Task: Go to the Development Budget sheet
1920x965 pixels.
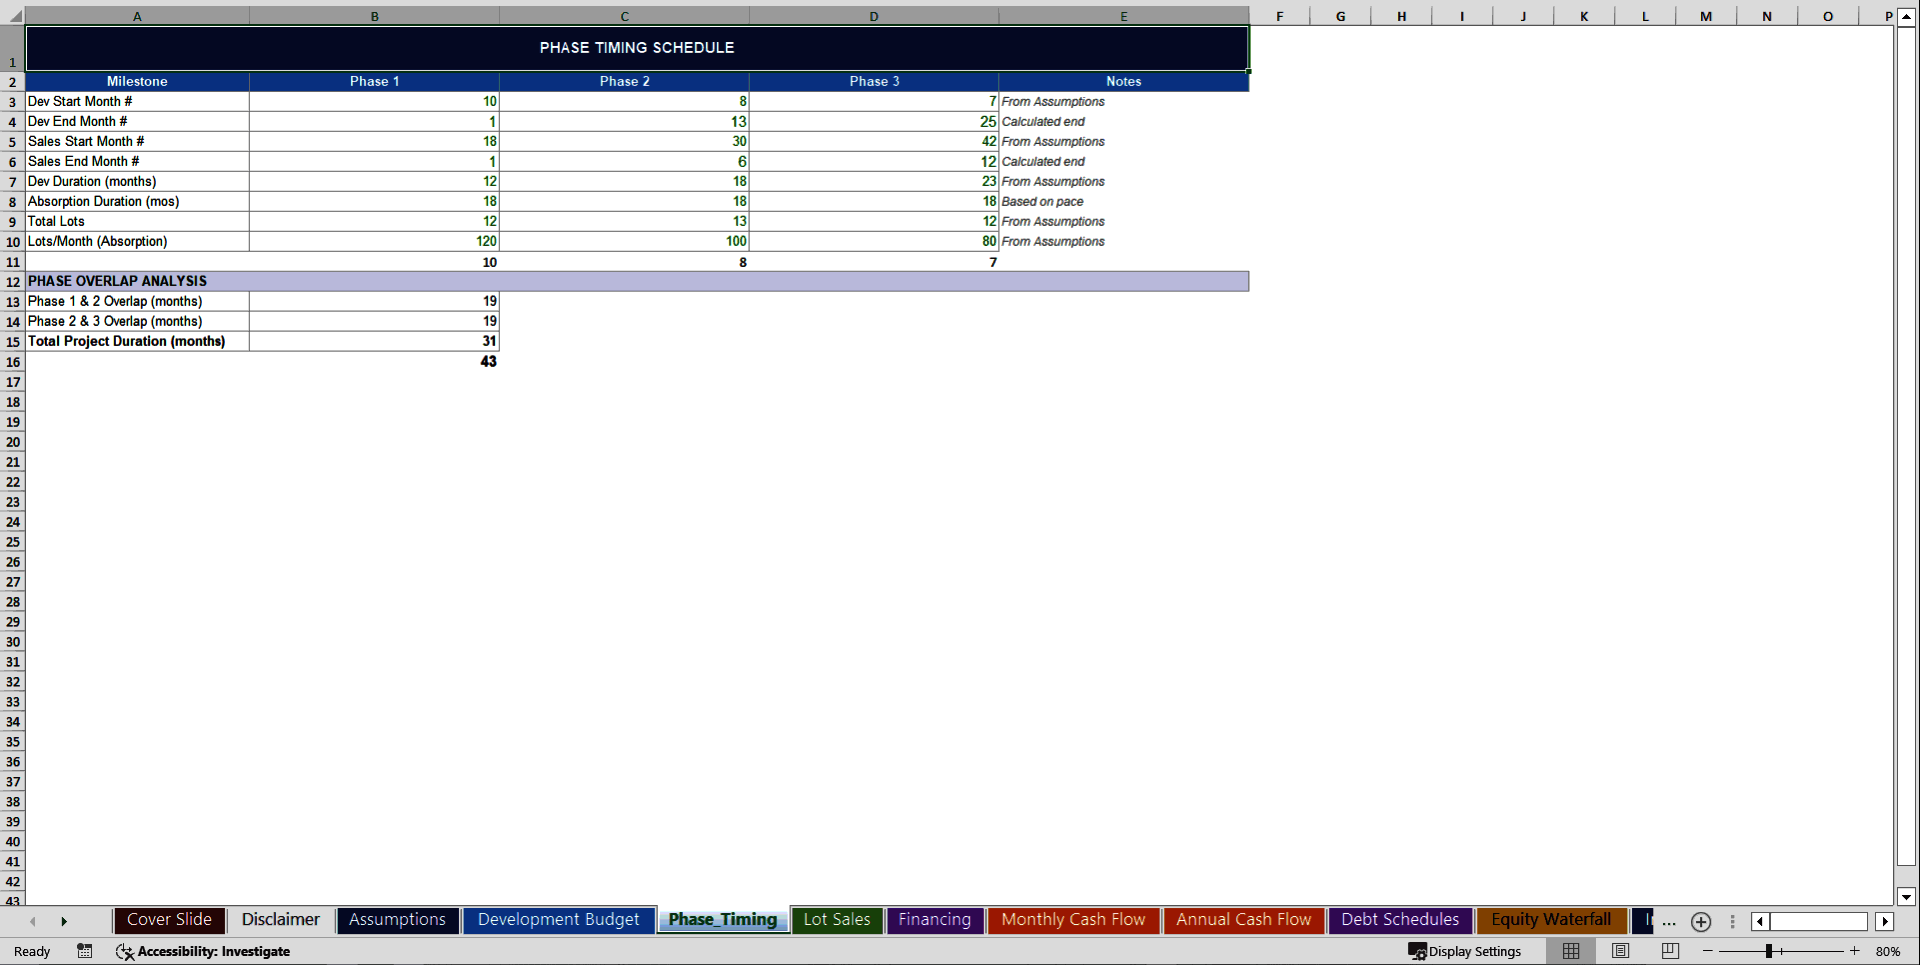Action: (558, 920)
